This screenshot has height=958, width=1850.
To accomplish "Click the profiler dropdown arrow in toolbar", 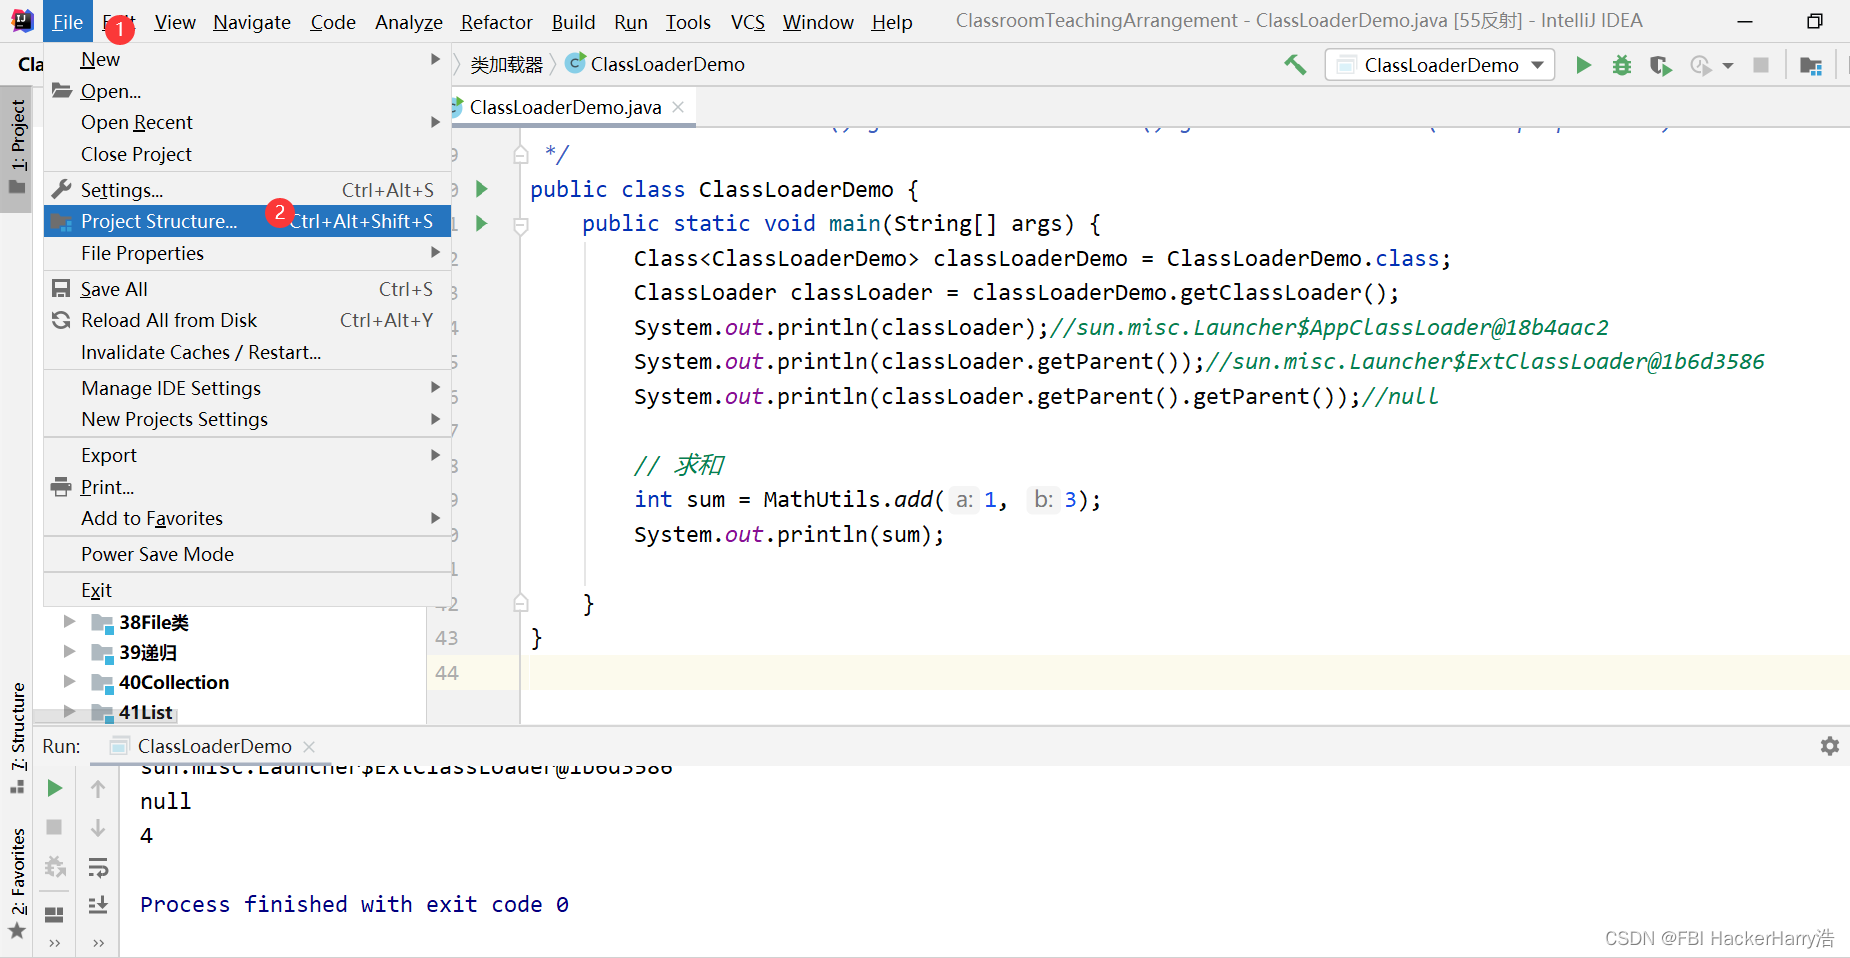I will [1728, 66].
